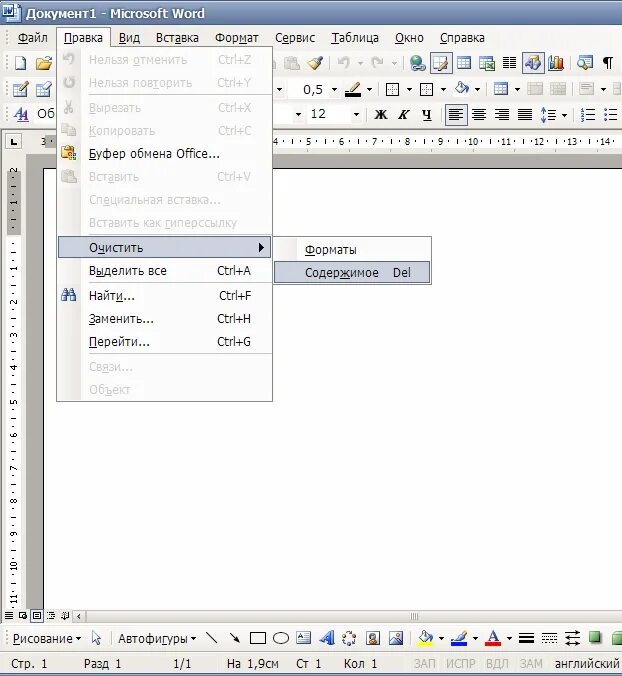
Task: Open the Автофигуры dropdown button
Action: point(157,638)
